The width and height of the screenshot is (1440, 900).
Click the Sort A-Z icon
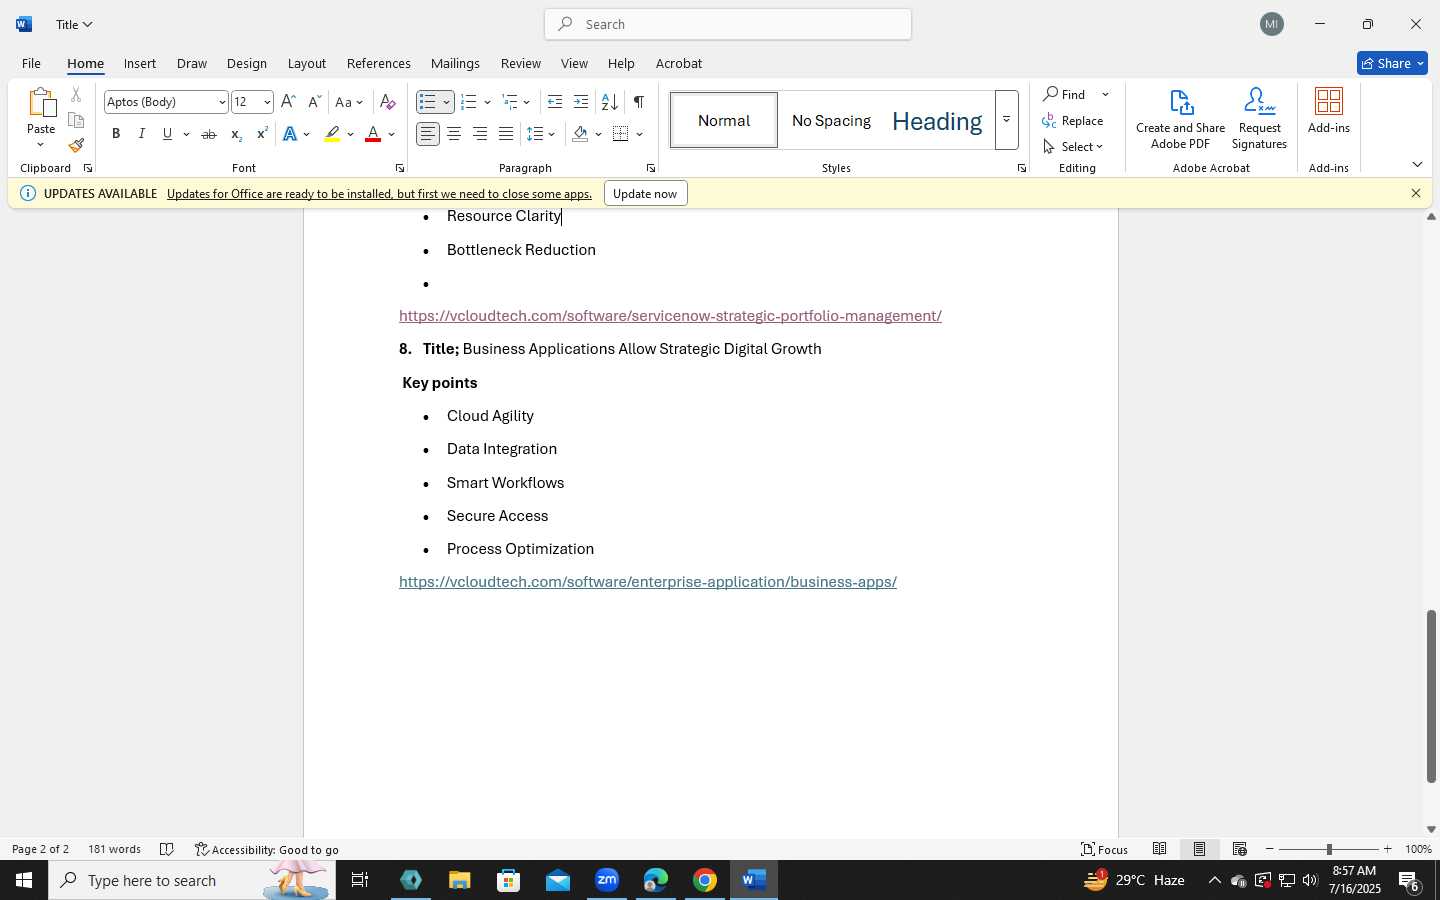(609, 102)
